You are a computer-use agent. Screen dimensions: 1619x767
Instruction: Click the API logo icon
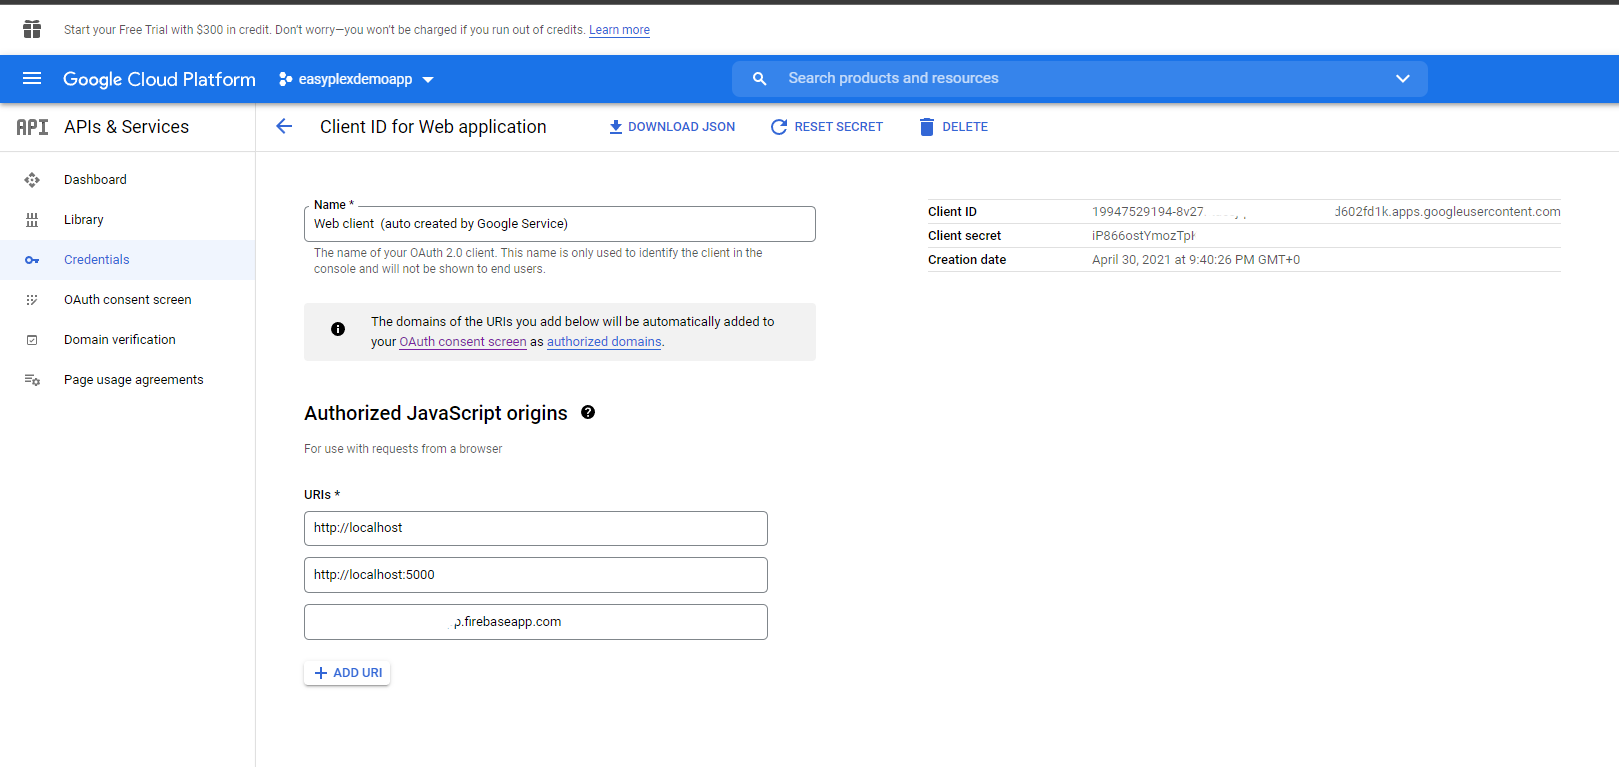click(32, 127)
